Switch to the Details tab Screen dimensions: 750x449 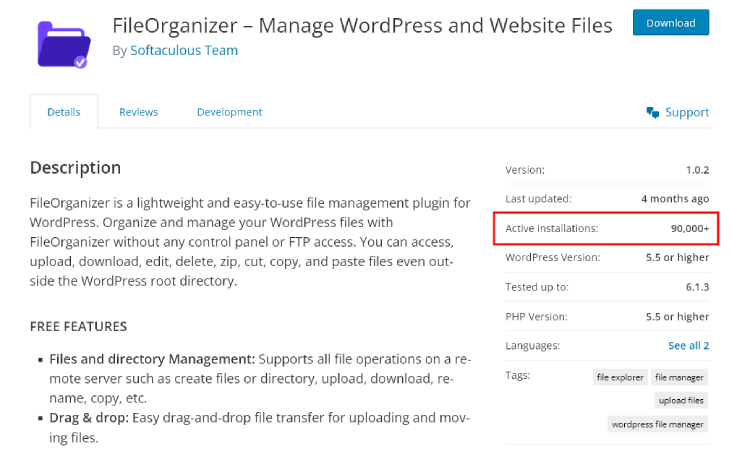pyautogui.click(x=64, y=112)
